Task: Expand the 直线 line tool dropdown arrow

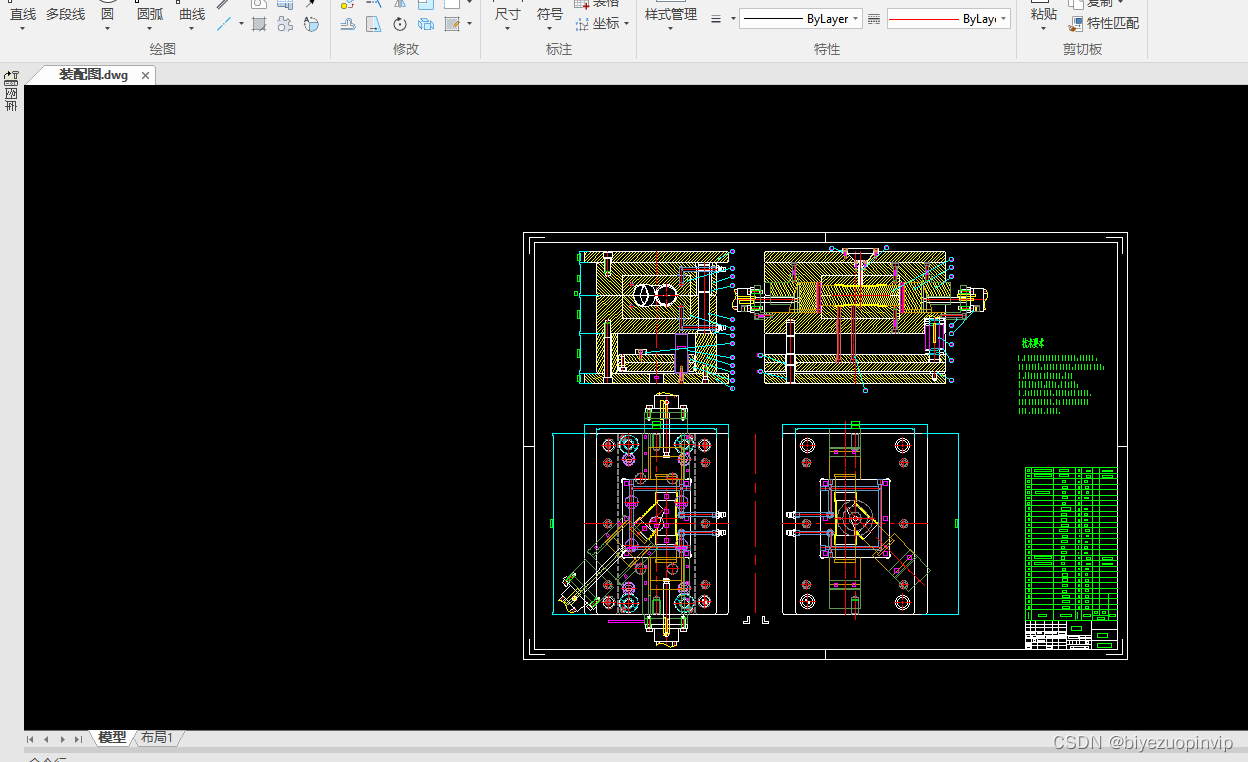Action: tap(22, 29)
